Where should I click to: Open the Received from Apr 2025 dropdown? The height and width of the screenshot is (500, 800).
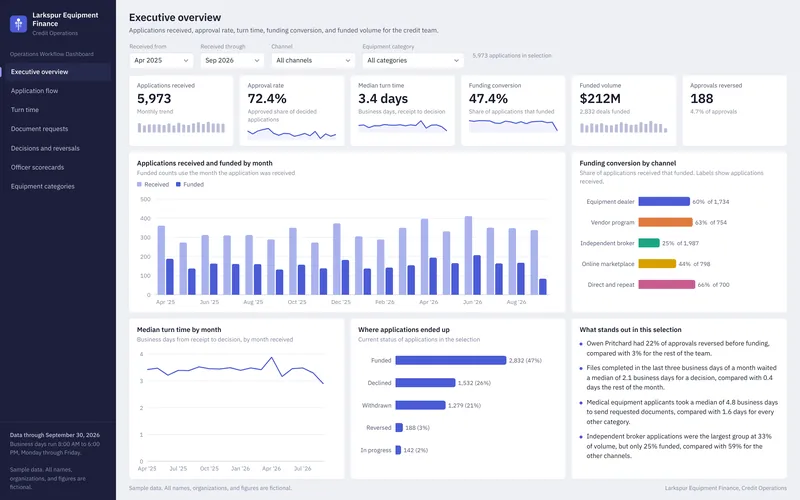pos(161,60)
